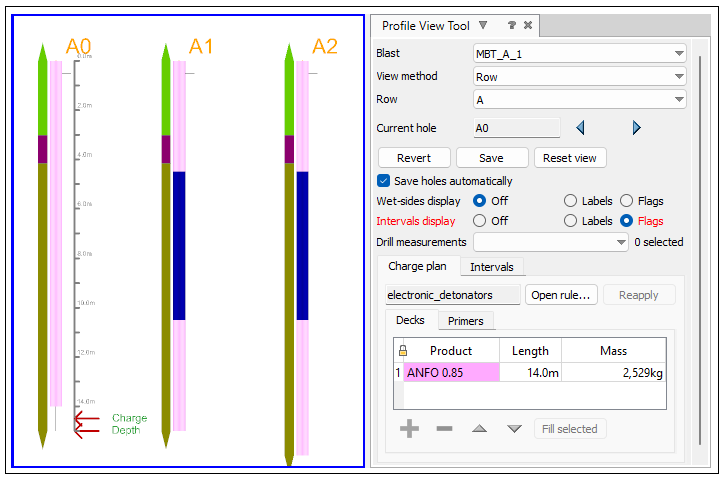Move deck up with up triangle
Image resolution: width=727 pixels, height=482 pixels.
tap(479, 429)
